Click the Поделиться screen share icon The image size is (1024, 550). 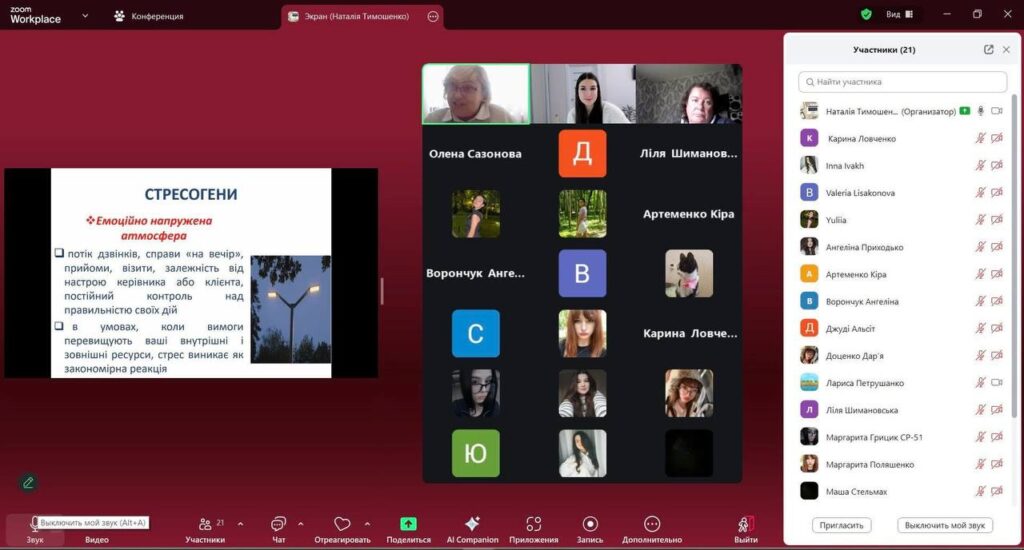coord(408,524)
